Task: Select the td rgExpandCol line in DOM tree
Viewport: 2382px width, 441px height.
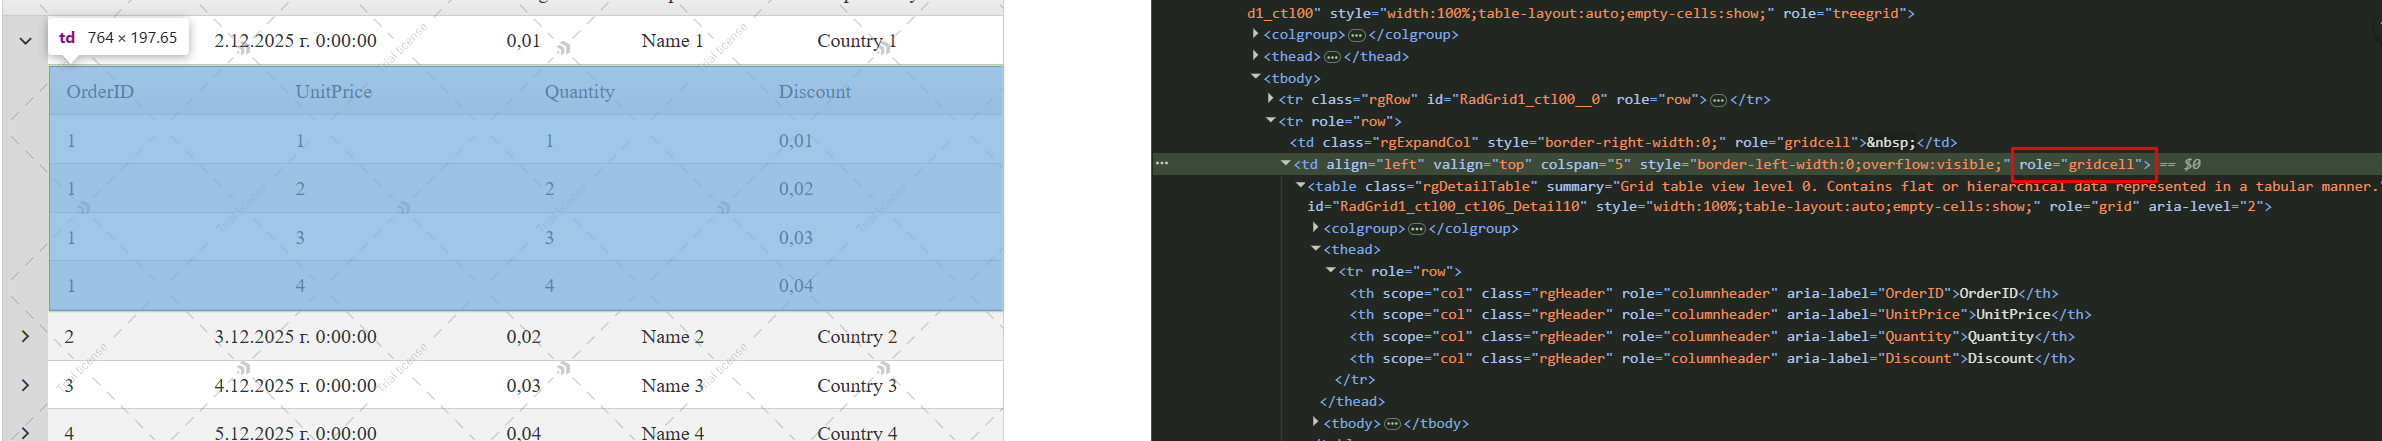Action: (x=1622, y=143)
